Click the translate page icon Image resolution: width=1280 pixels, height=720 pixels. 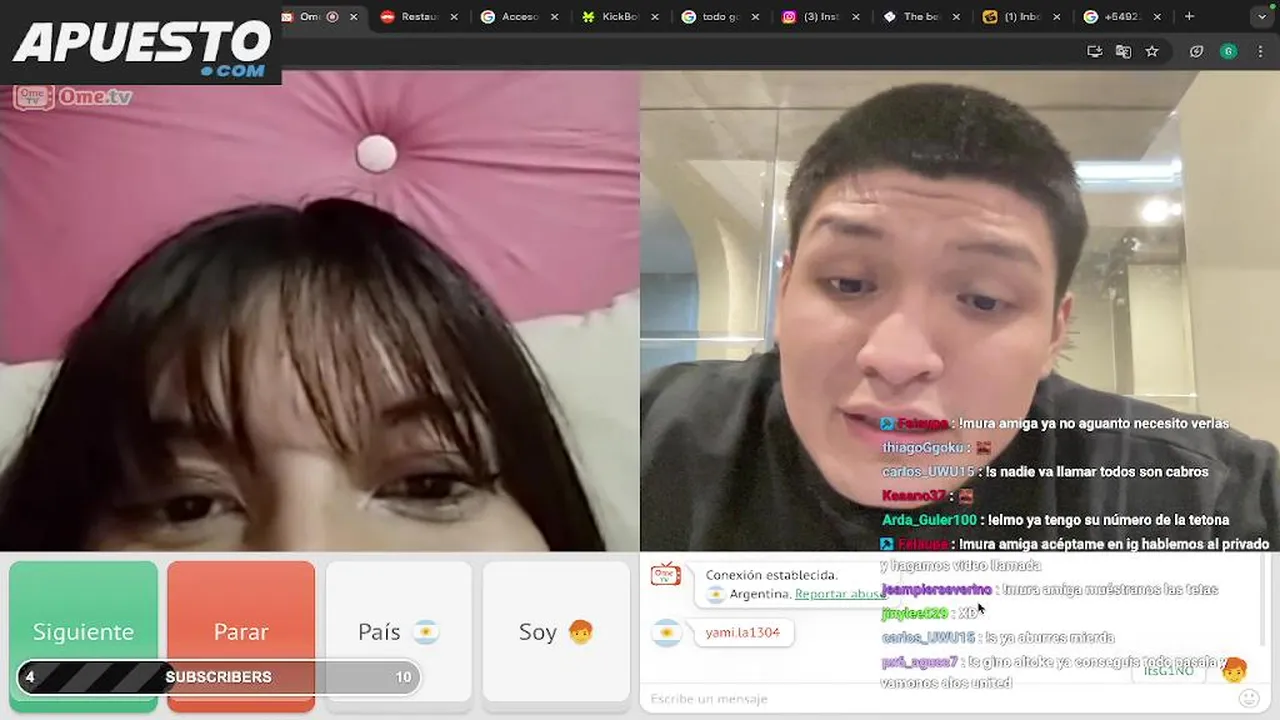click(x=1124, y=51)
